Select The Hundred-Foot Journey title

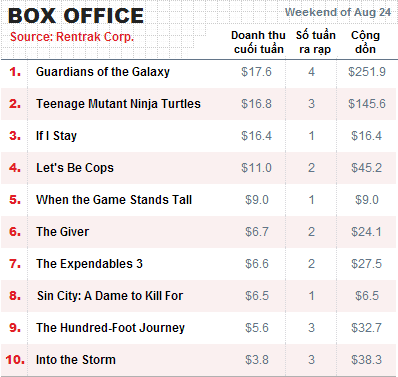(110, 328)
